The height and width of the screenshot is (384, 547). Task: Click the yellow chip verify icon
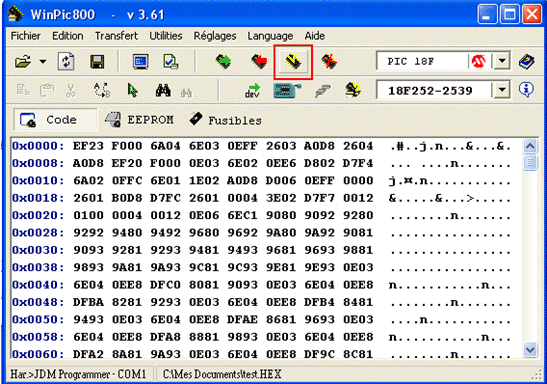click(x=293, y=62)
